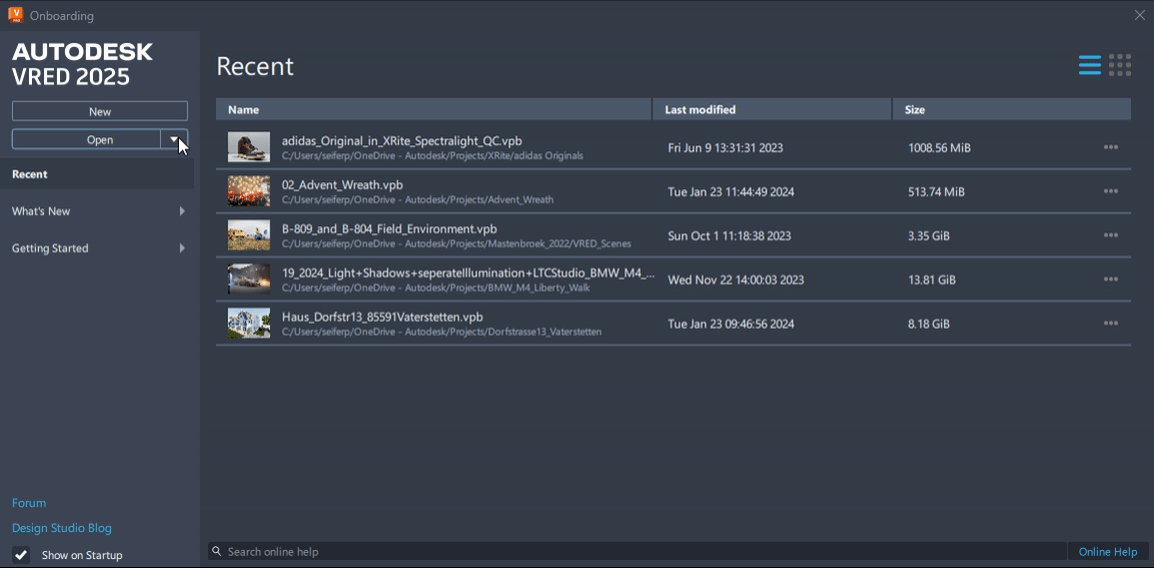1154x568 pixels.
Task: Click the VRED app icon in title bar
Action: [15, 15]
